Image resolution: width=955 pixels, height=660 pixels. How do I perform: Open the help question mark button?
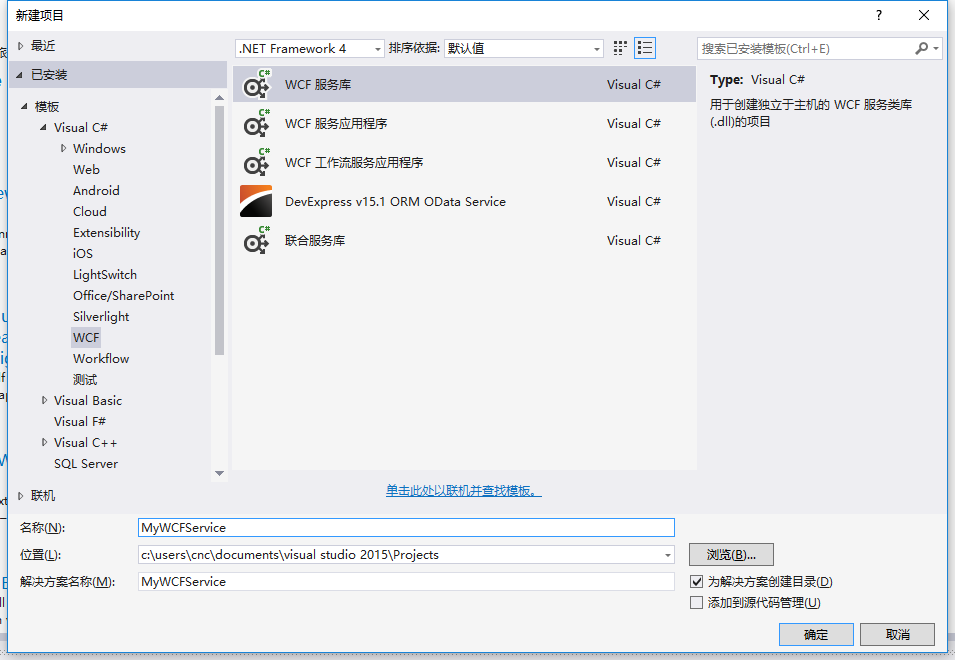click(878, 15)
